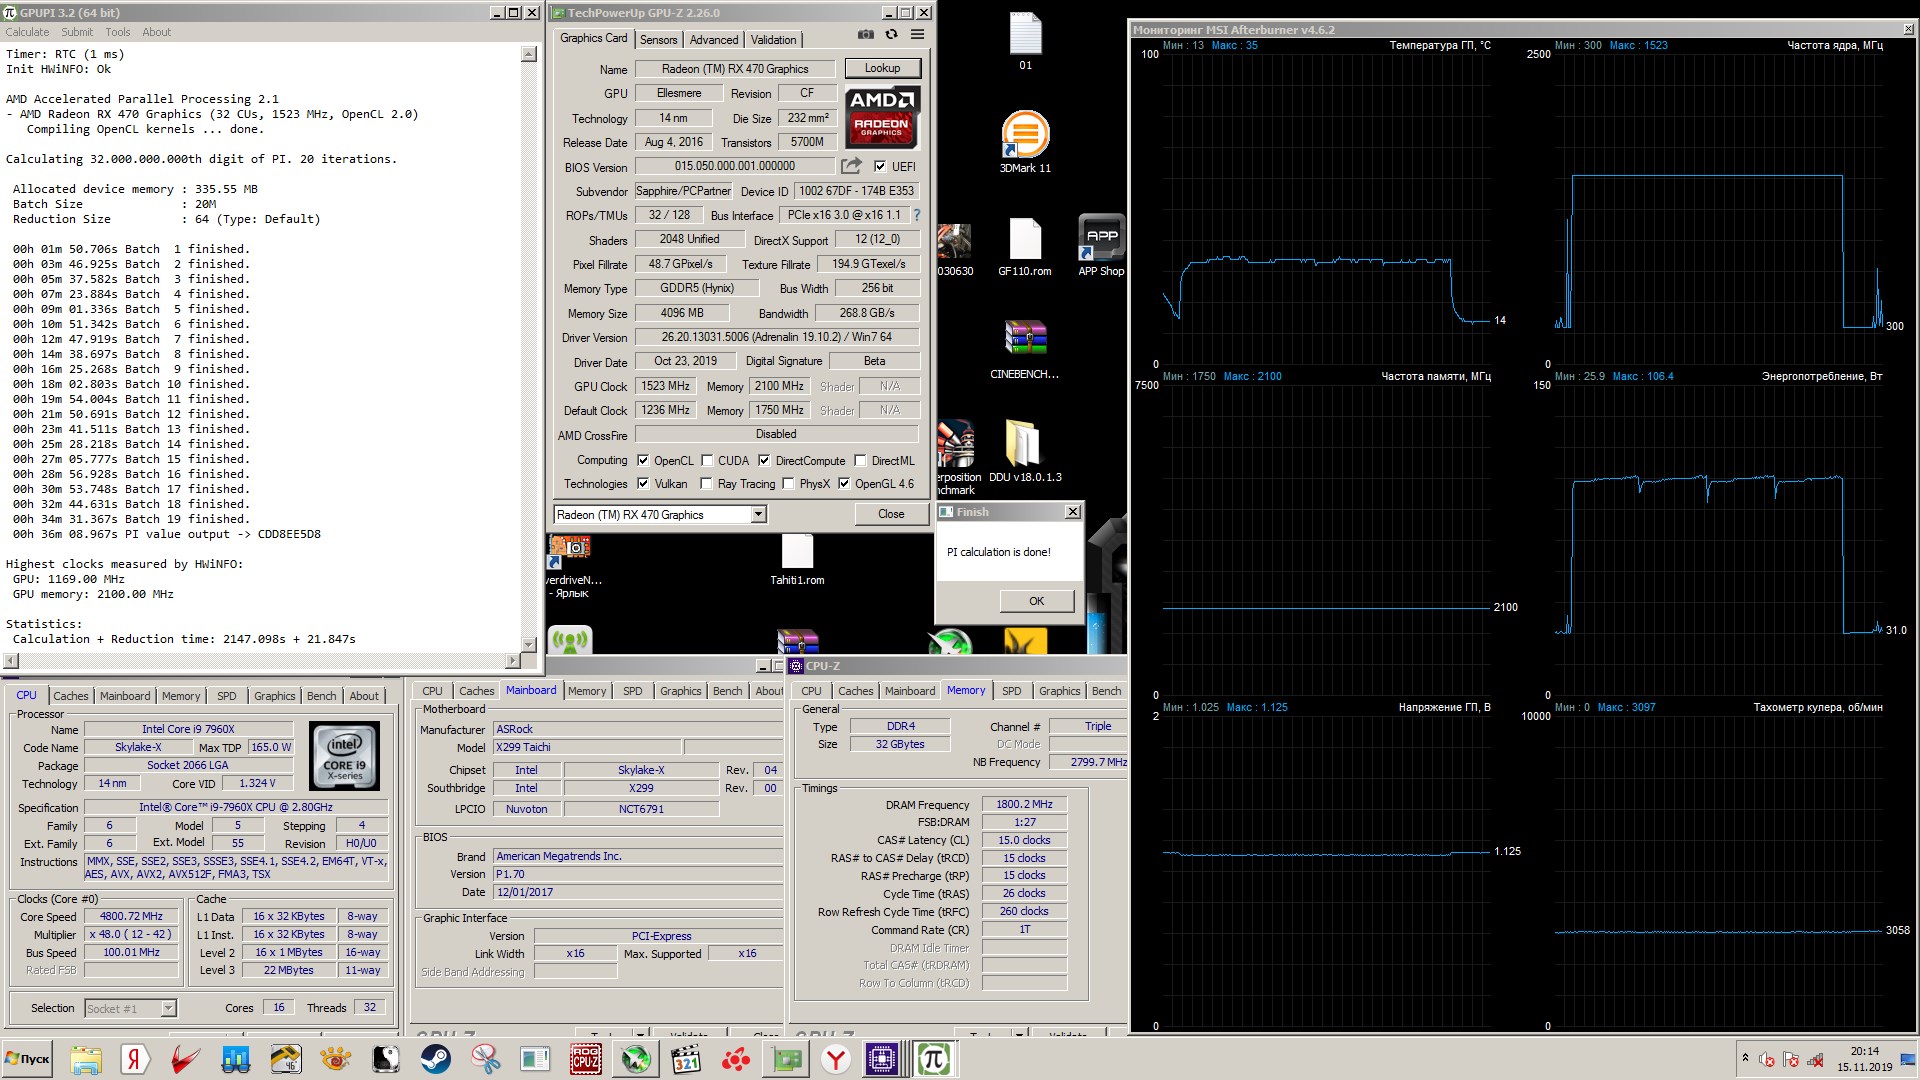Open SPD tab in the CPU-Z Memory window
Viewport: 1920px width, 1080px height.
point(1012,691)
